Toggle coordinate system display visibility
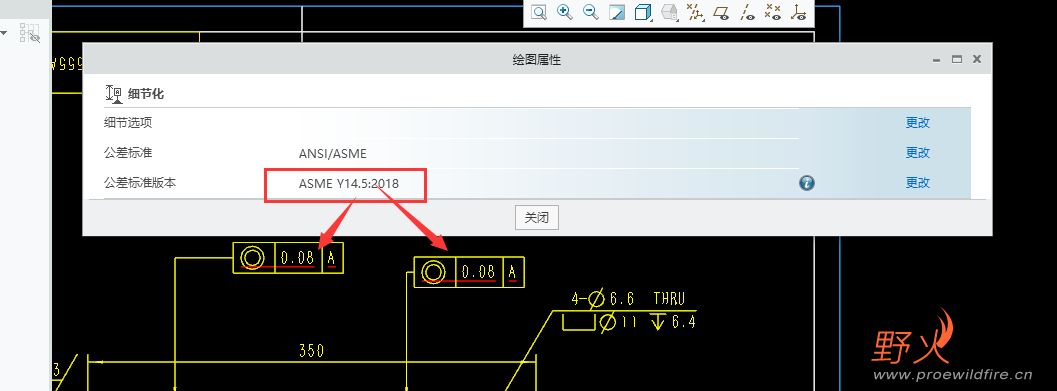 pos(799,12)
